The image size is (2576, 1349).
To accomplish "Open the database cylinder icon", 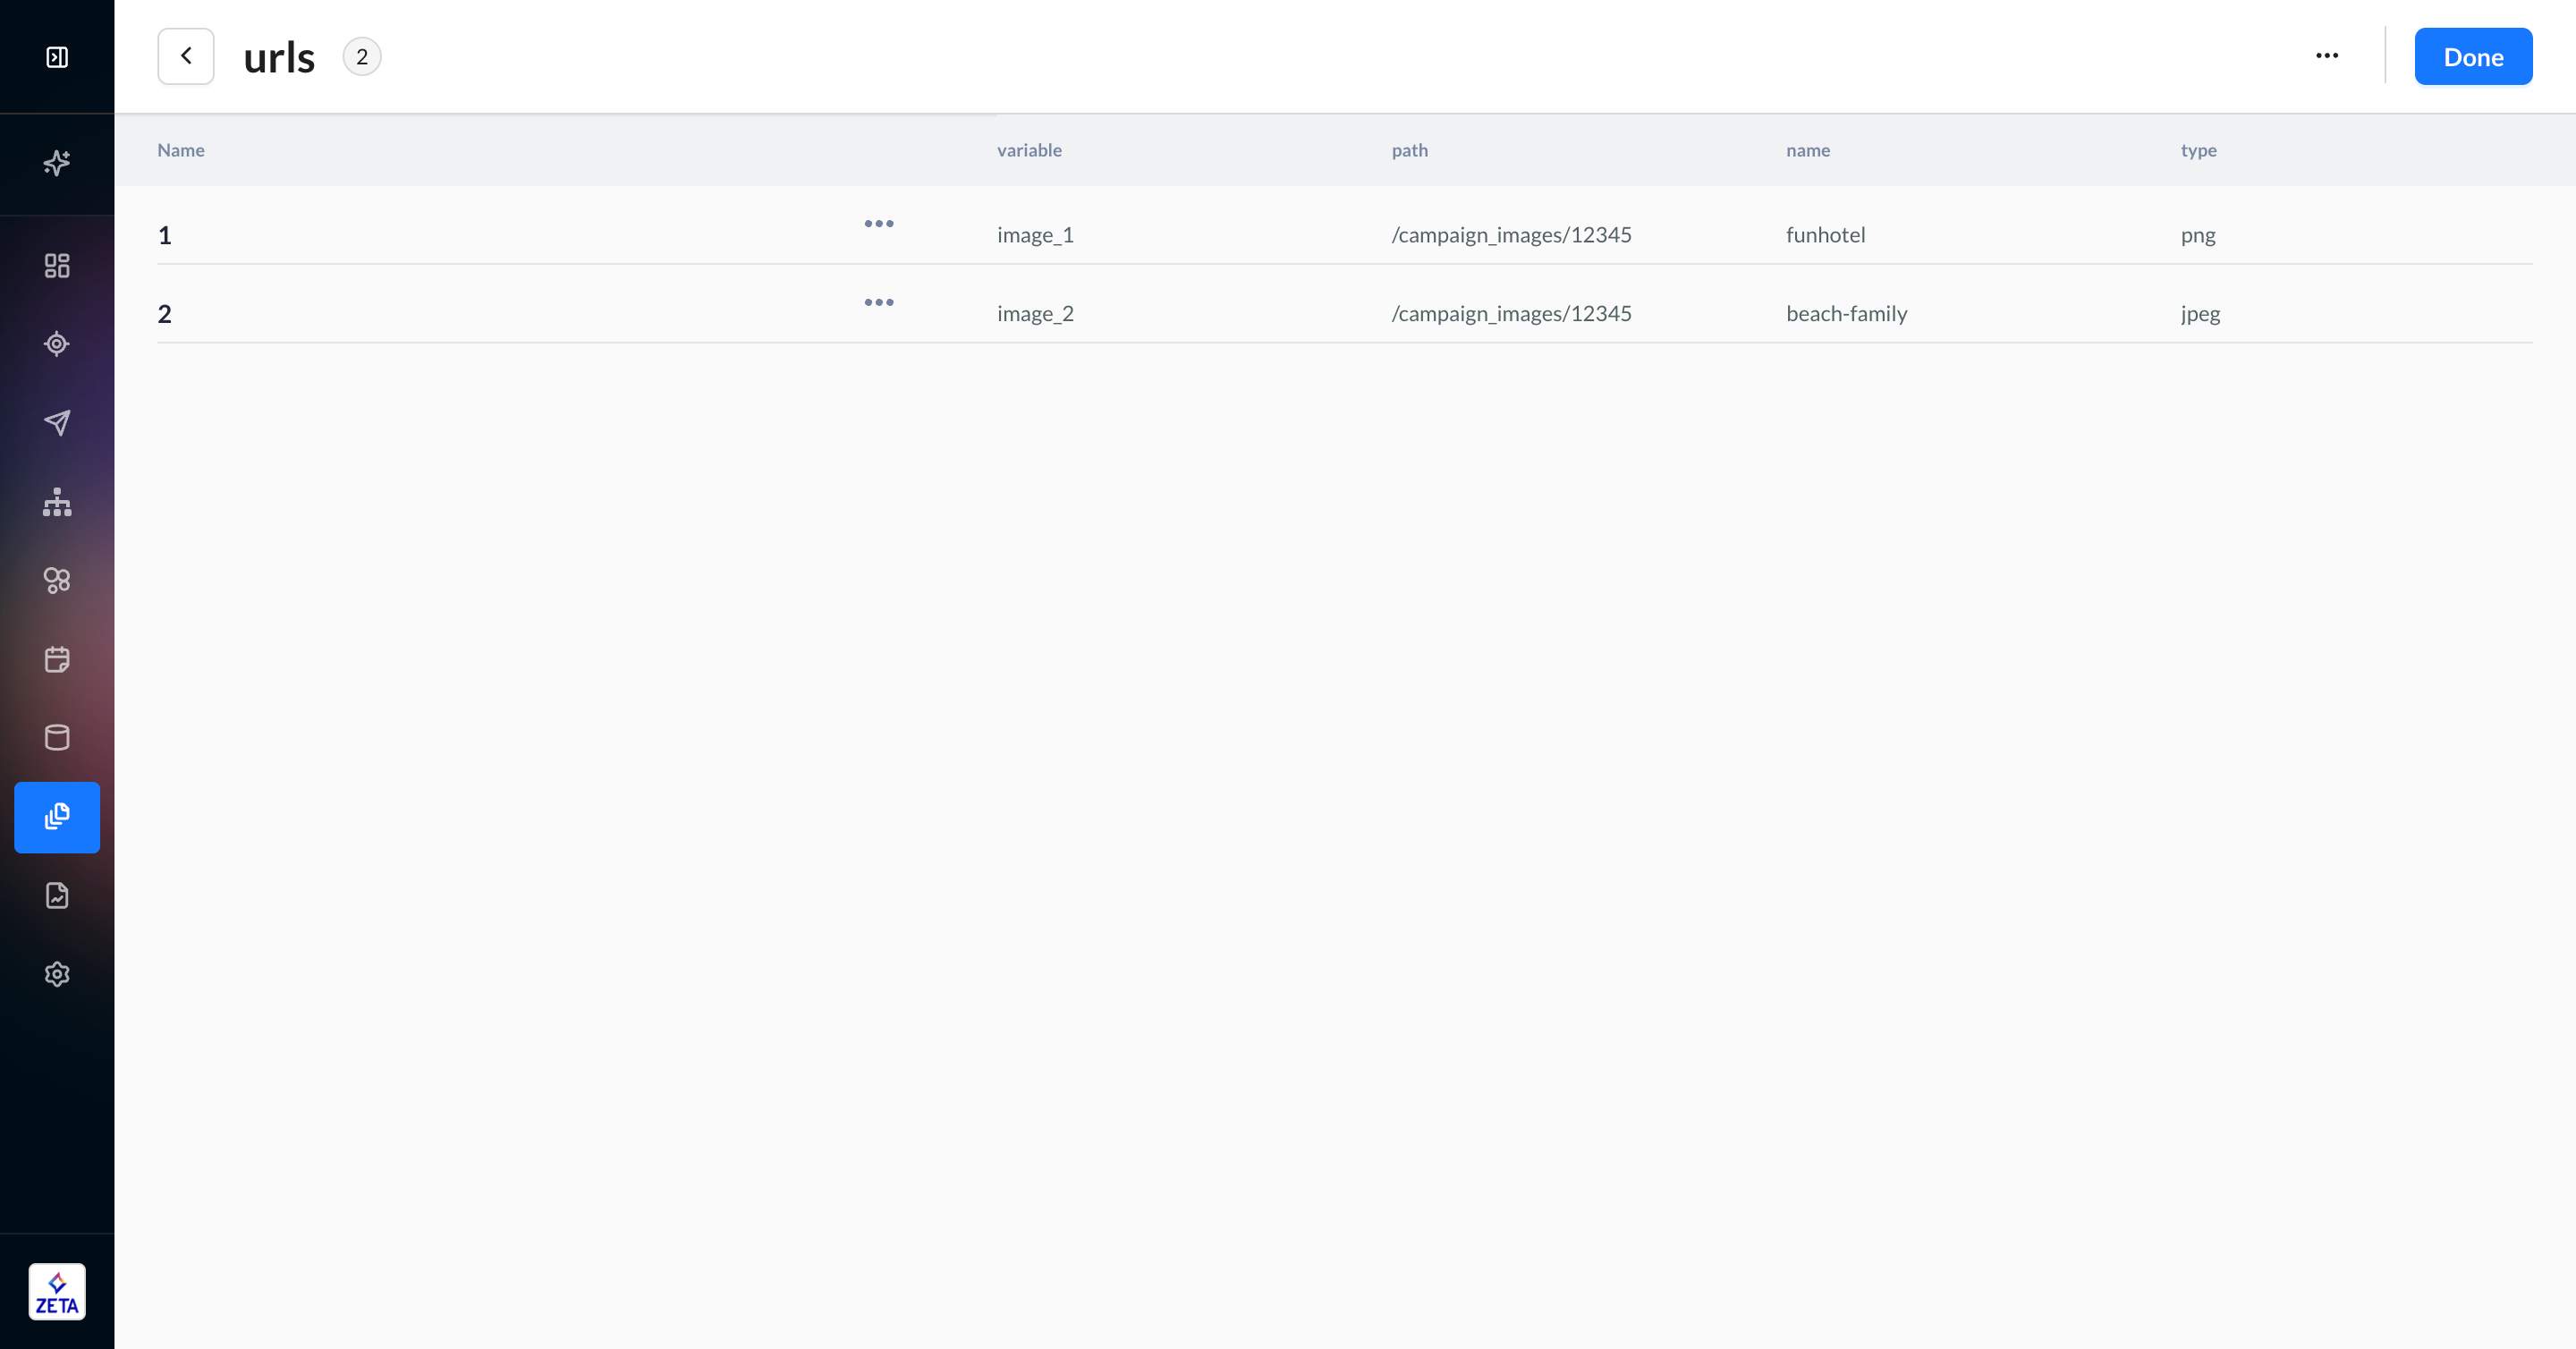I will click(x=57, y=738).
